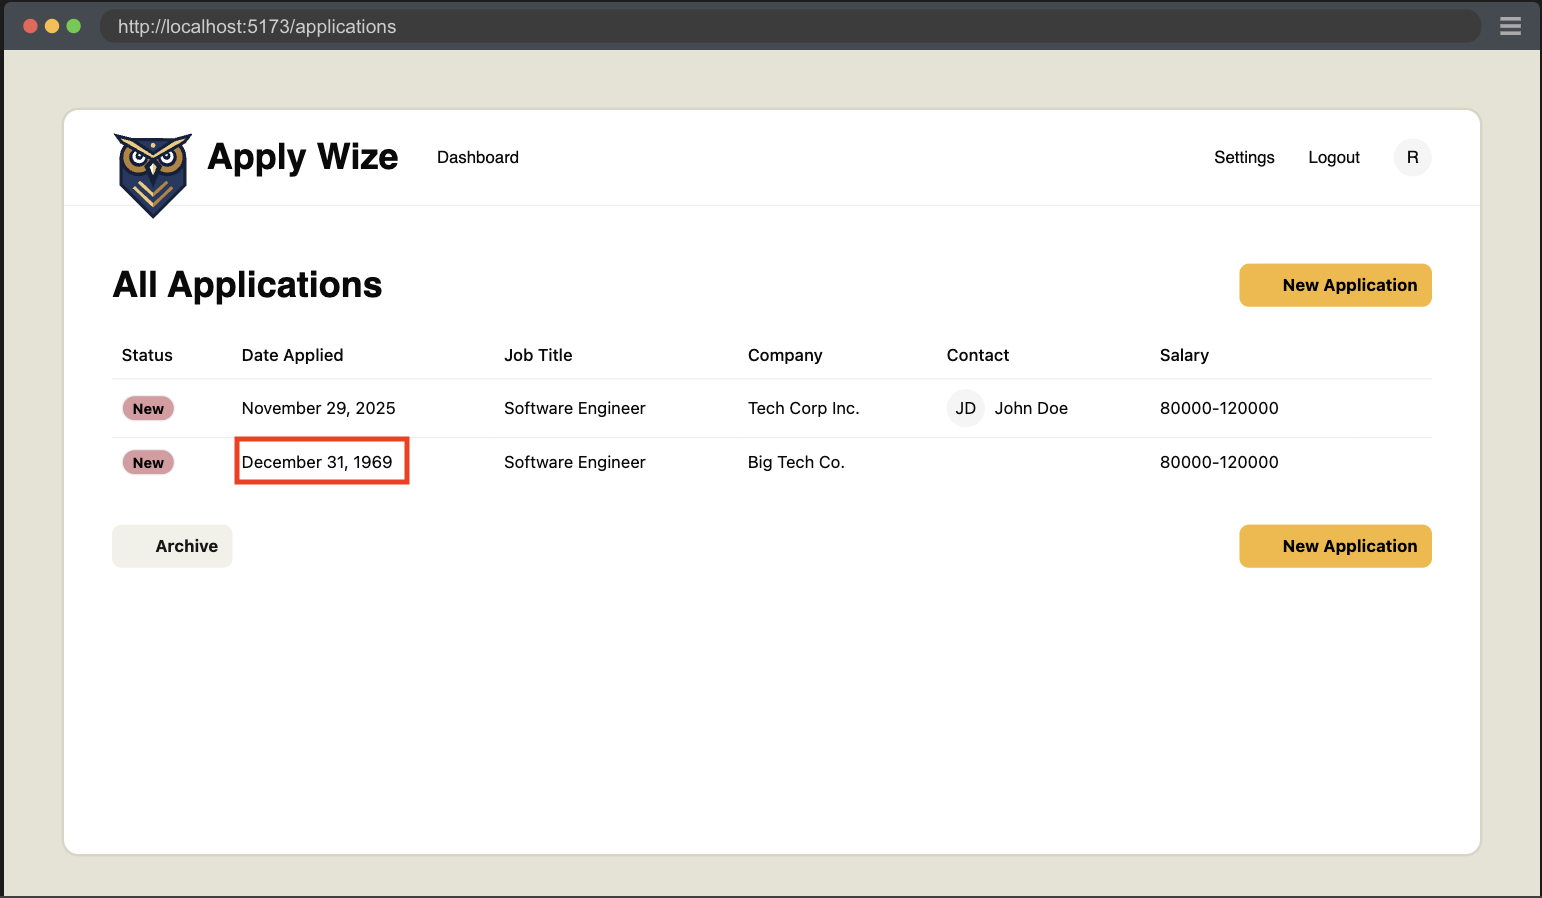Viewport: 1542px width, 898px height.
Task: Select the New status pill on Tech Corp row
Action: coord(147,408)
